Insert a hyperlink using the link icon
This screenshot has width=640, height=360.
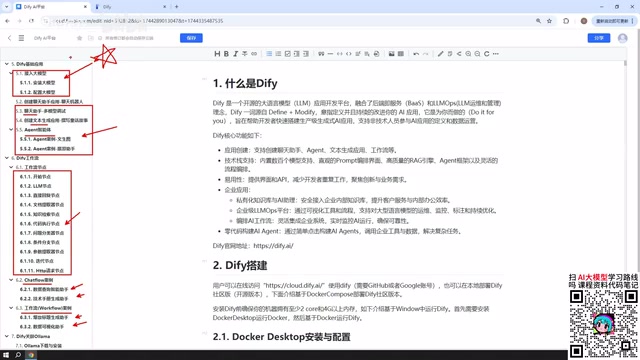254,54
